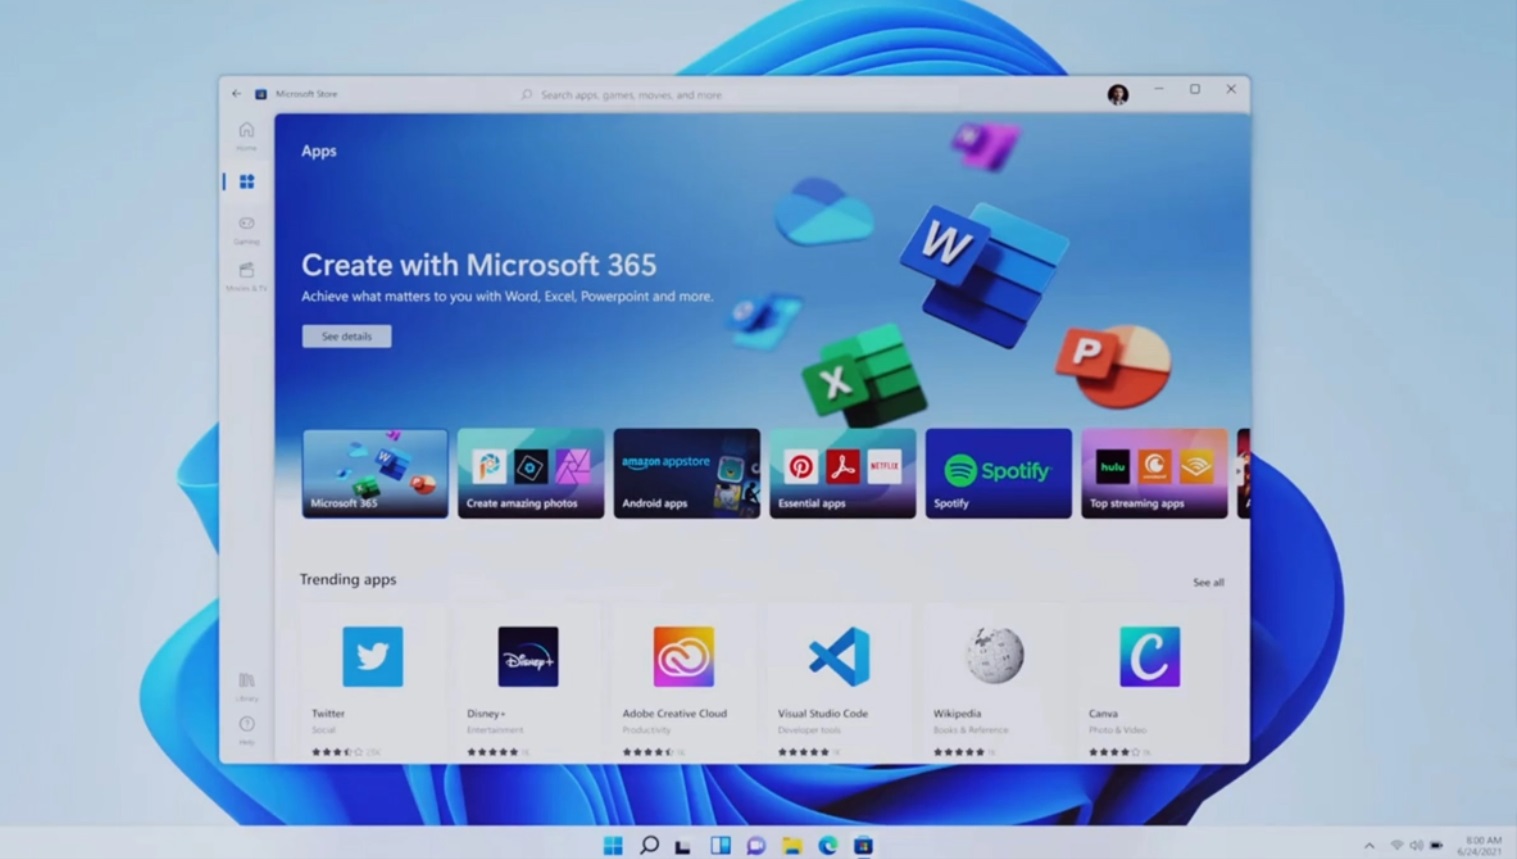Click the search apps input field

pos(735,95)
